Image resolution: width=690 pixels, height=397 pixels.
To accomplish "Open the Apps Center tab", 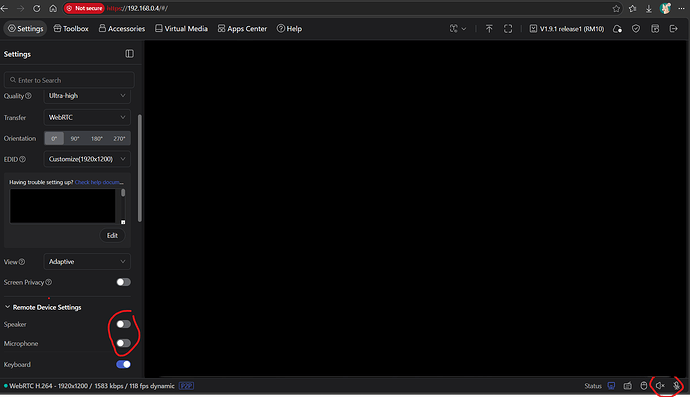I will (x=242, y=29).
